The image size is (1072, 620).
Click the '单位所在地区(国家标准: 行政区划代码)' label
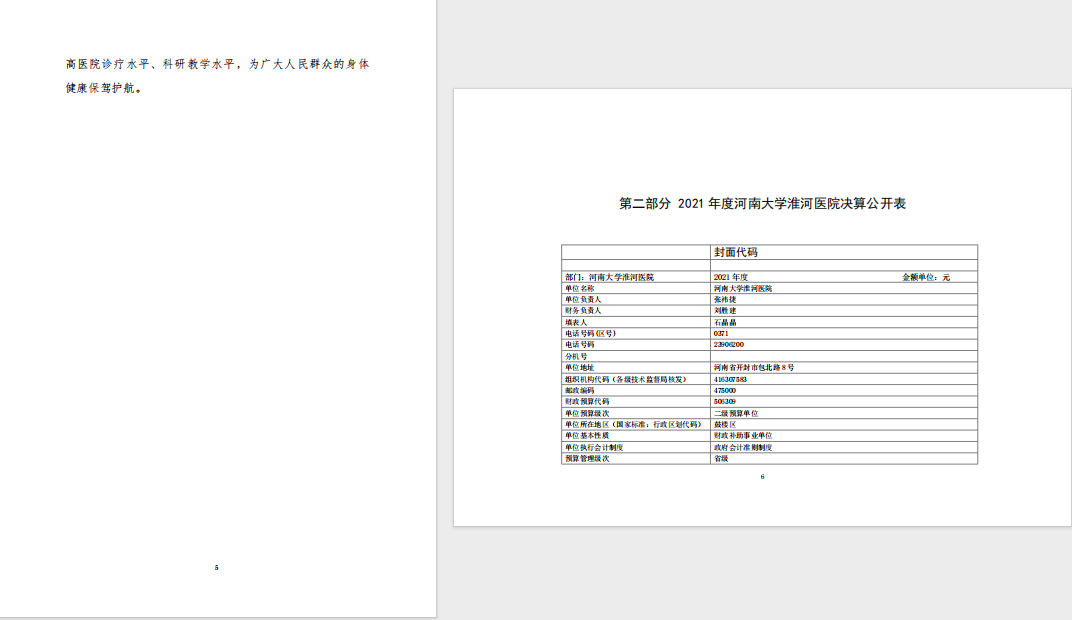pos(633,424)
